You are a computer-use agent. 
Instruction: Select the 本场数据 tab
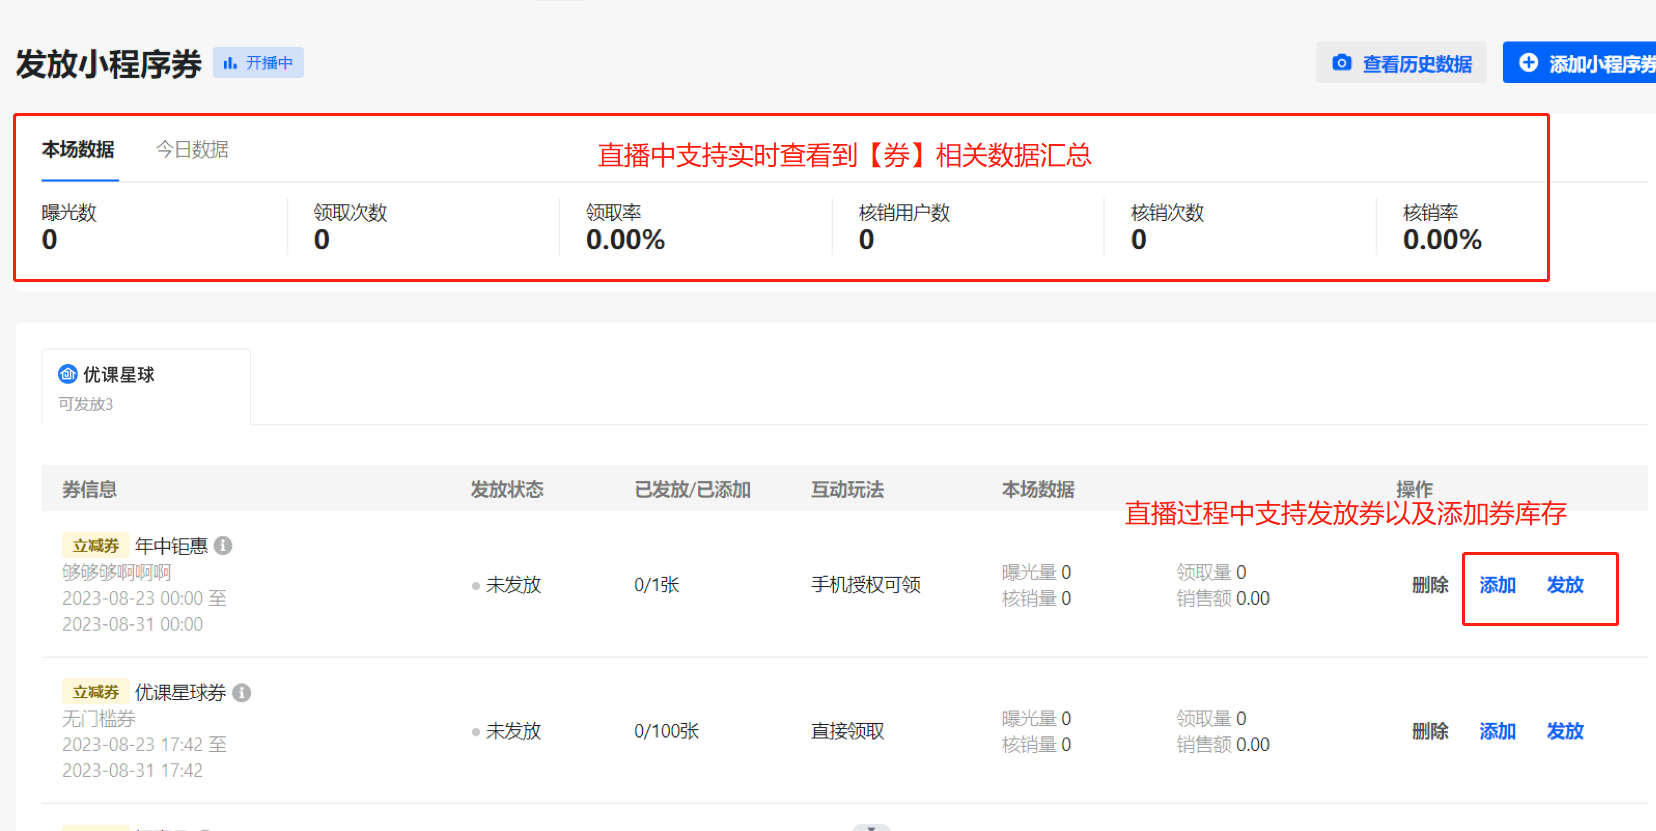click(78, 149)
